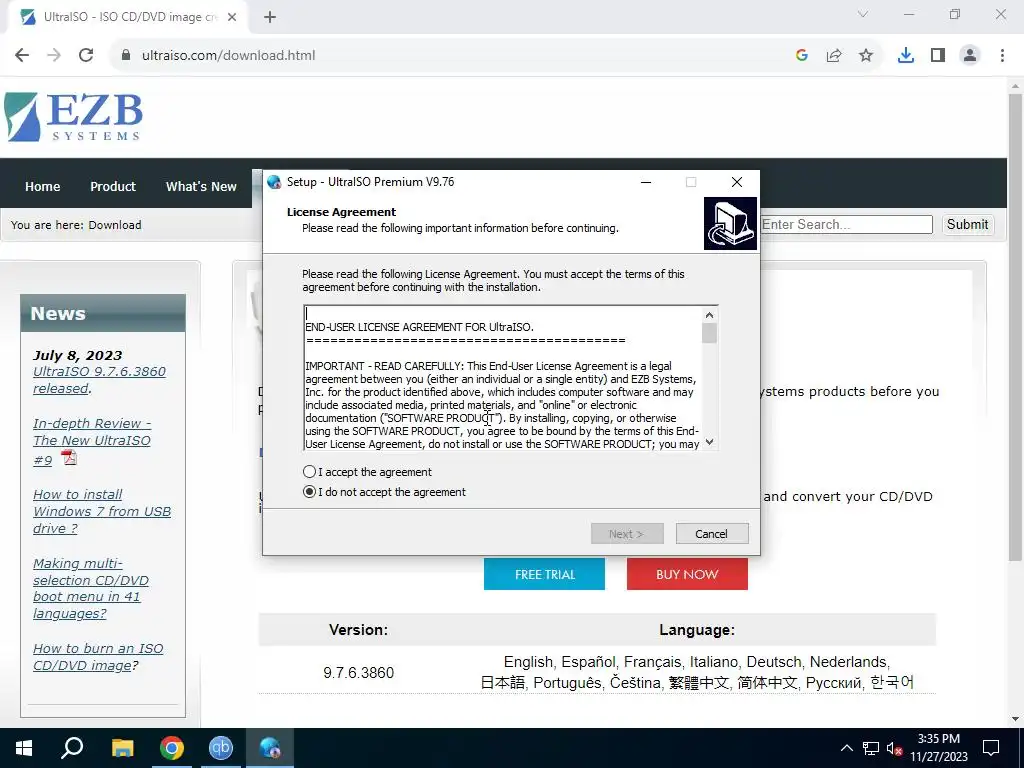
Task: Click the EZB Systems logo
Action: (73, 116)
